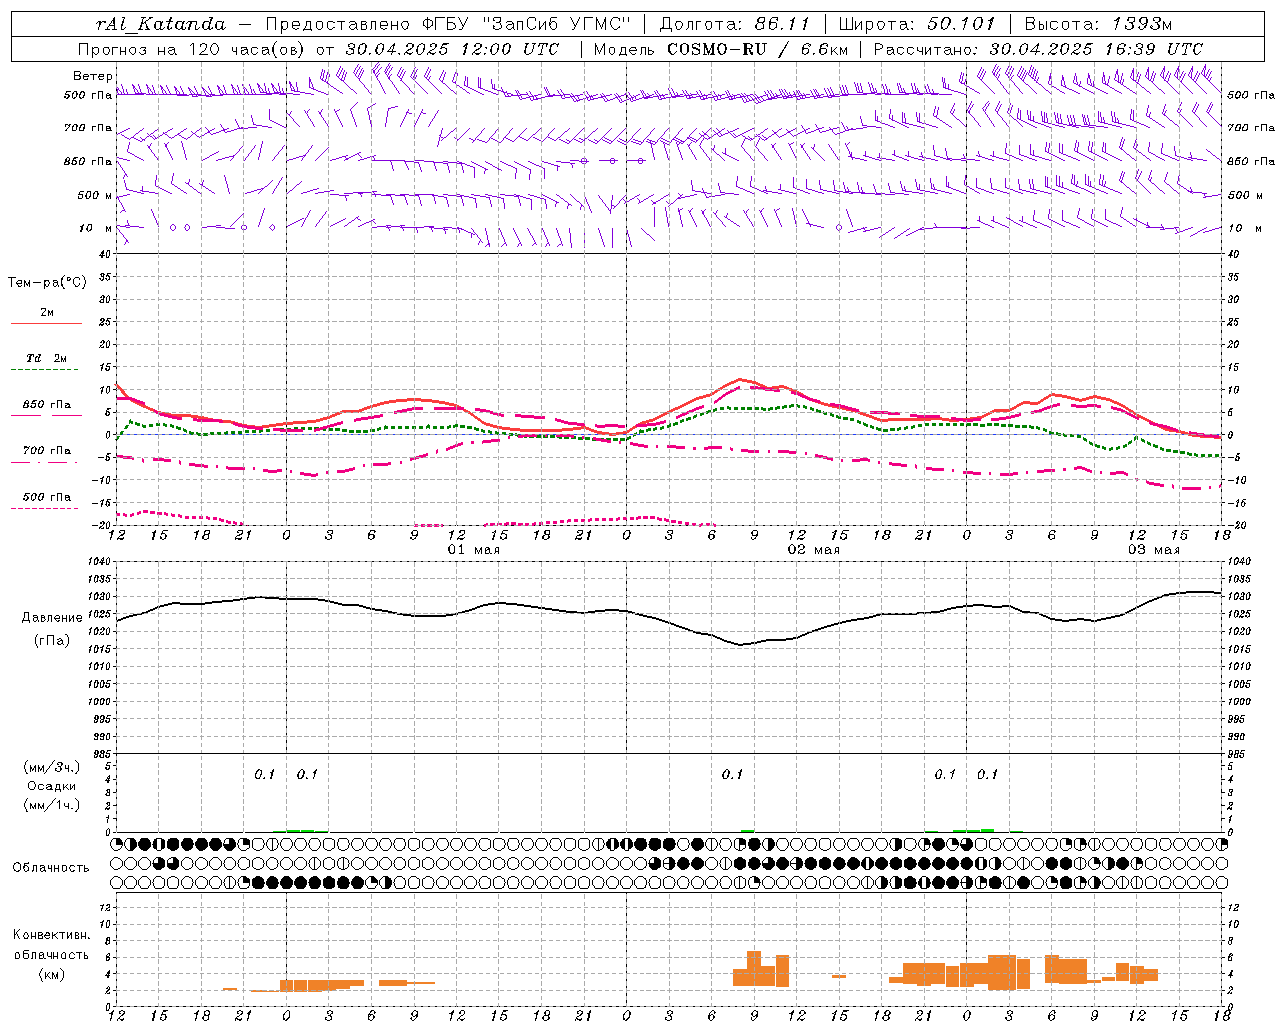Click the lone 0.1 precipitation value on 02 мая
The height and width of the screenshot is (1024, 1280).
pyautogui.click(x=733, y=775)
